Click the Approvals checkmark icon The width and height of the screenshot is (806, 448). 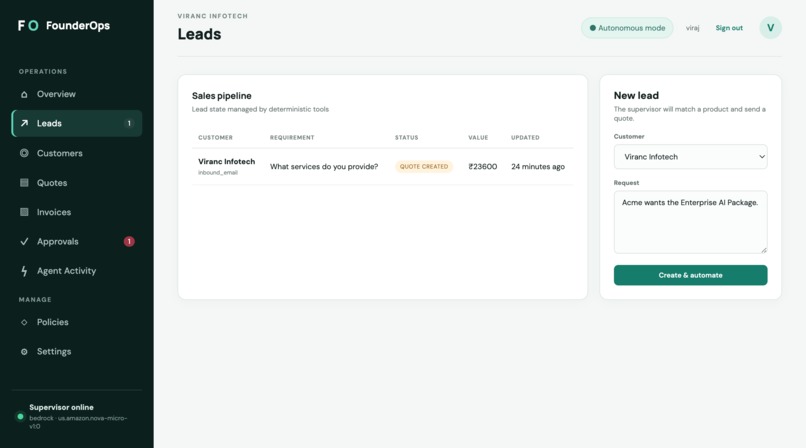[x=24, y=241]
